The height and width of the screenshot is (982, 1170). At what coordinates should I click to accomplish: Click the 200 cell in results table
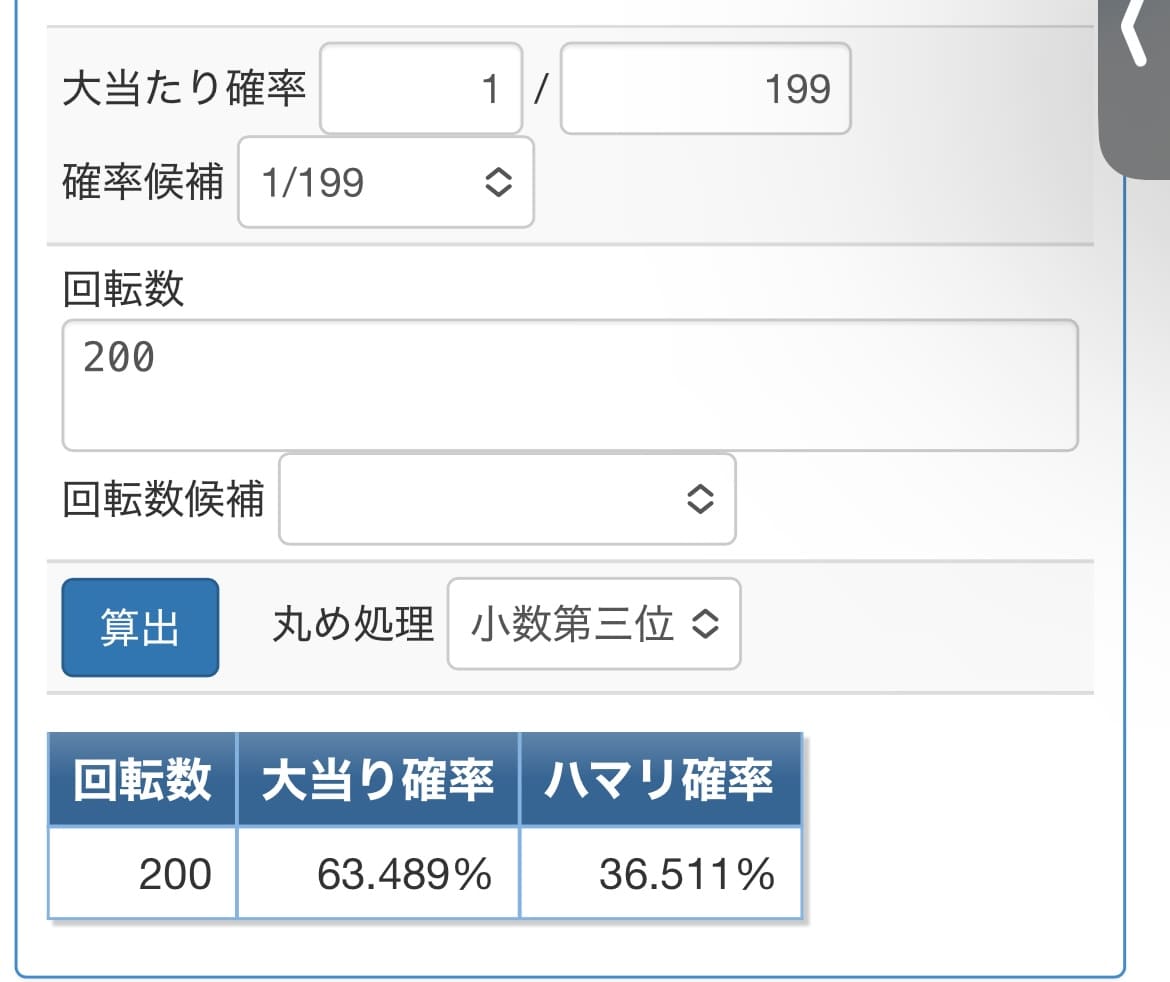(x=142, y=874)
